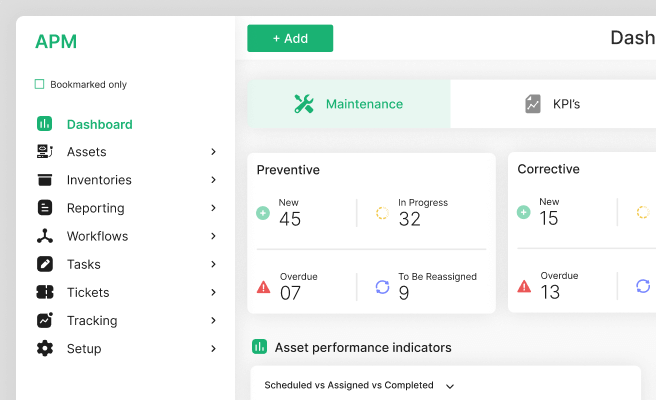
Task: Open the Workflows menu item
Action: click(x=97, y=236)
